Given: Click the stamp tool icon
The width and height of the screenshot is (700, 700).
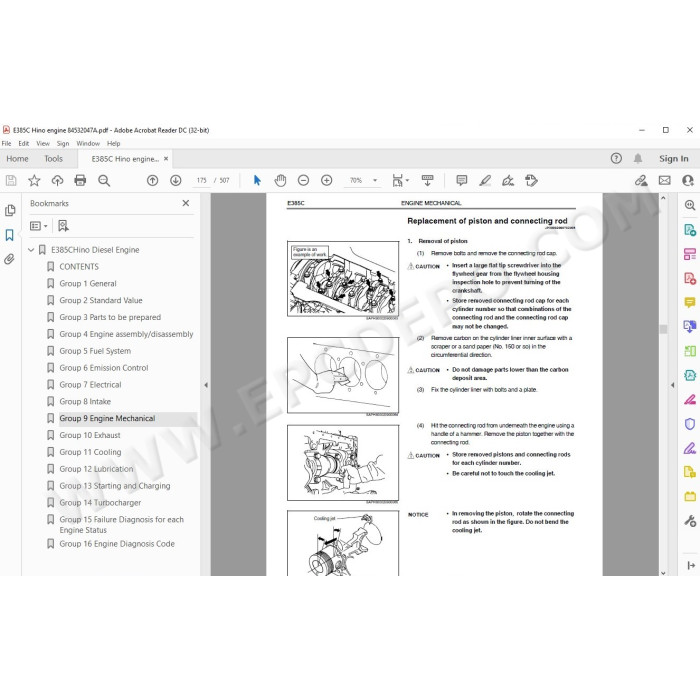Looking at the screenshot, I should click(x=531, y=180).
